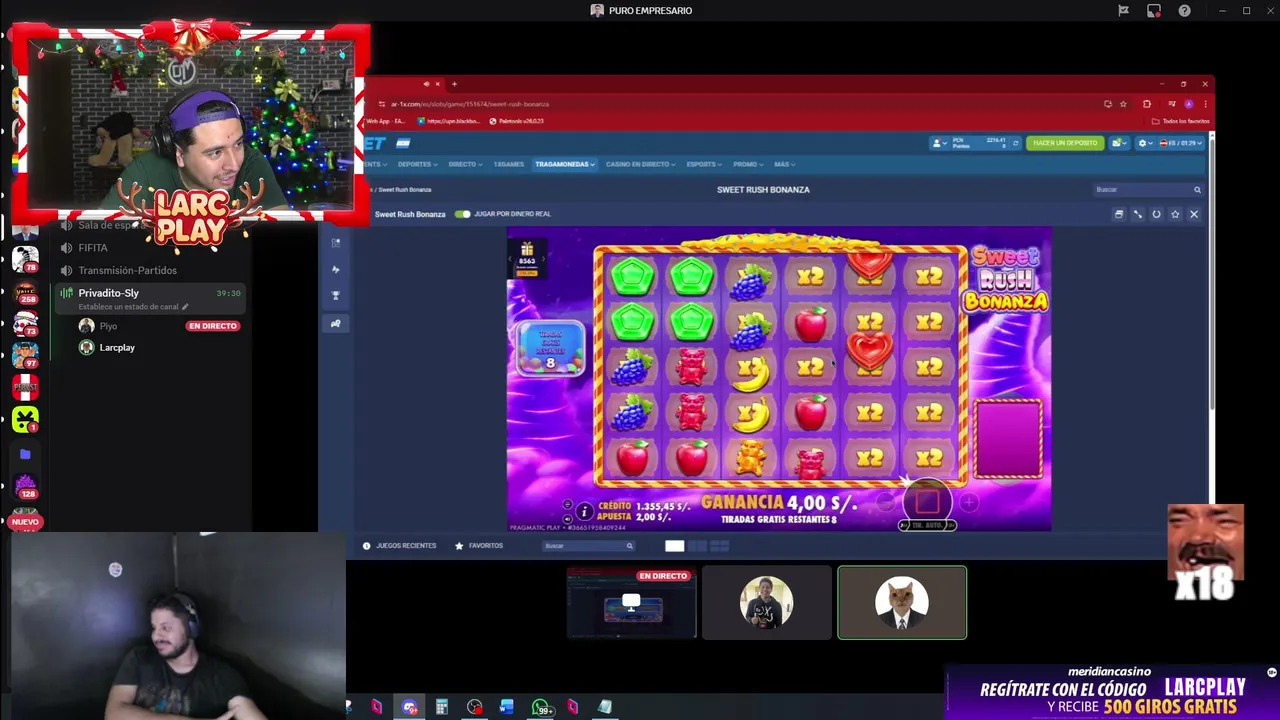
Task: Open the Directo menu
Action: pos(465,164)
